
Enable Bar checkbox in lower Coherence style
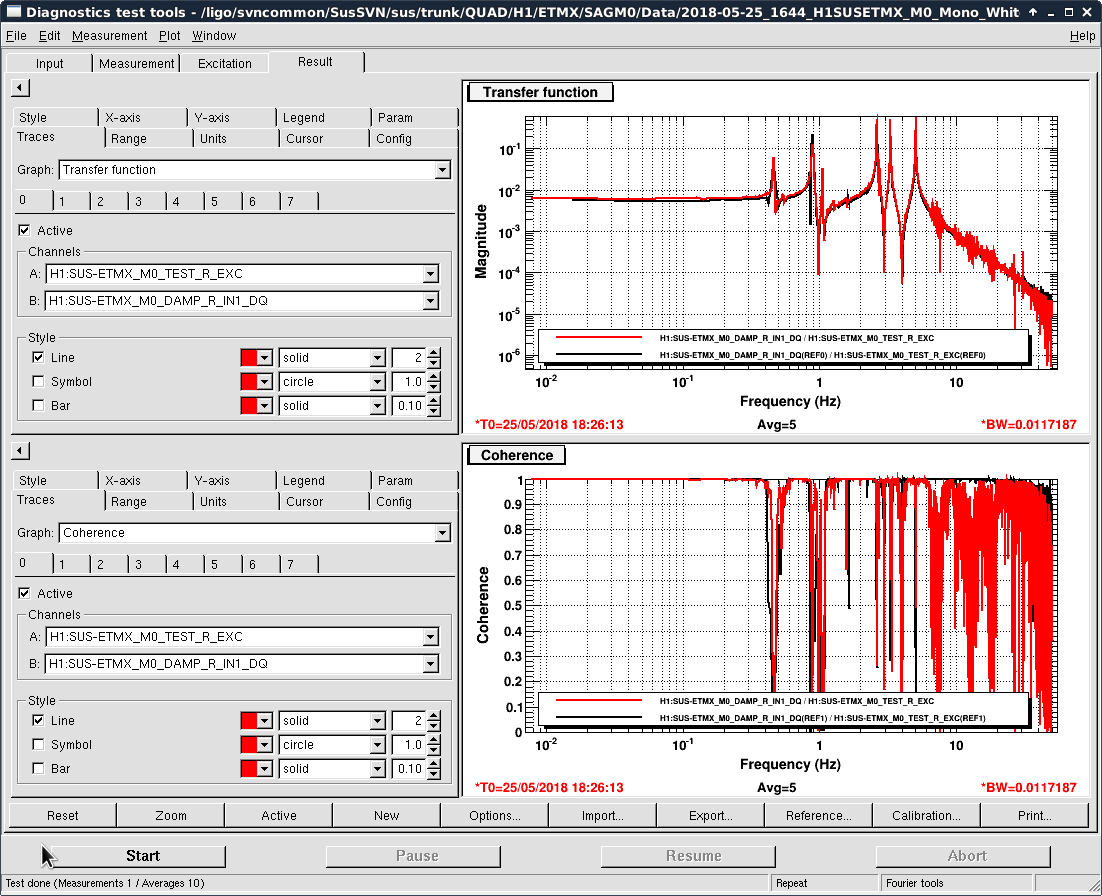pos(38,769)
